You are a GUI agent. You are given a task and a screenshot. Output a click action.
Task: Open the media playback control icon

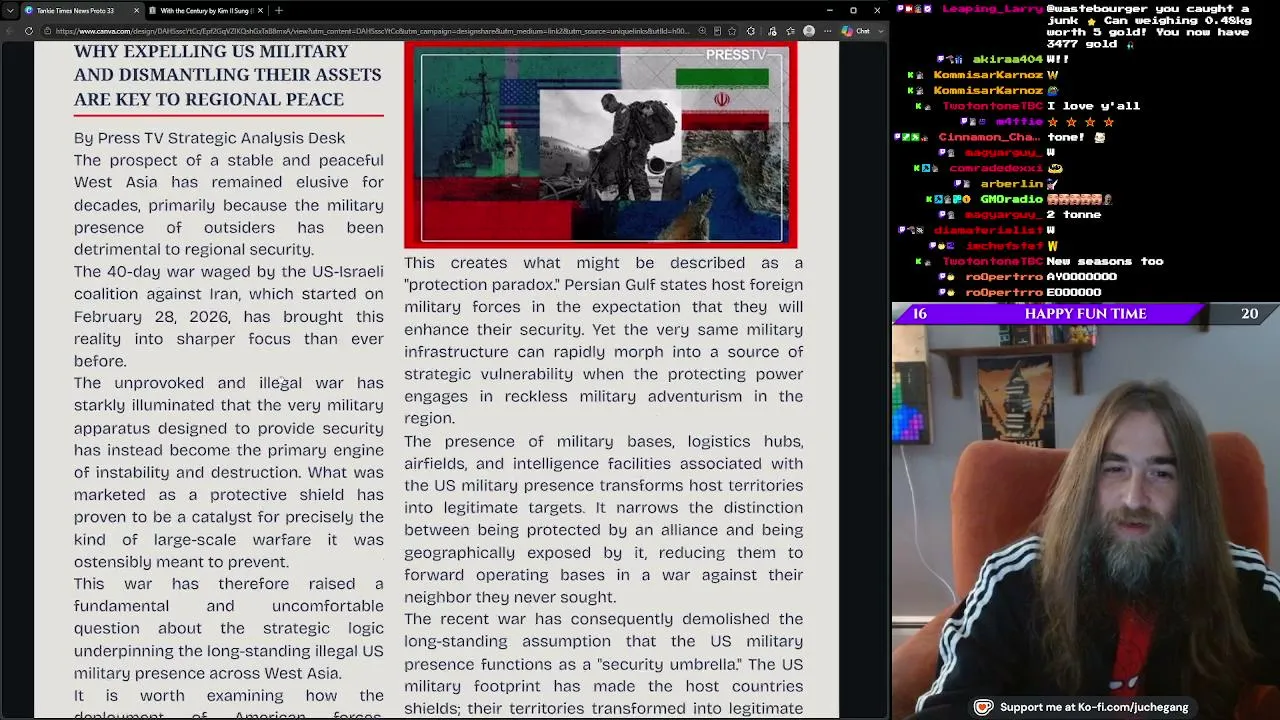tap(772, 31)
